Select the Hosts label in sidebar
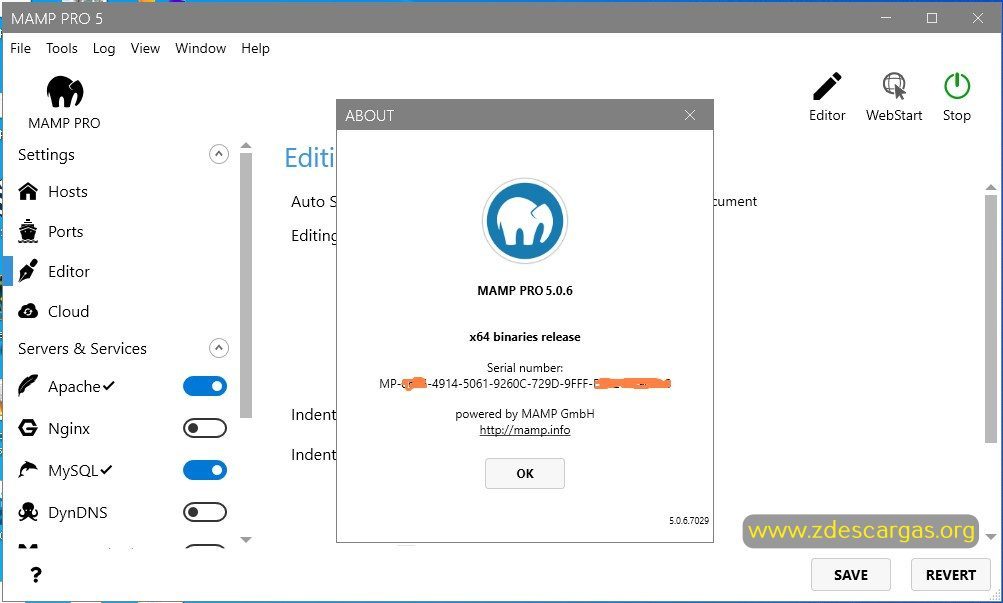Screen dimensions: 1003x603 (68, 191)
